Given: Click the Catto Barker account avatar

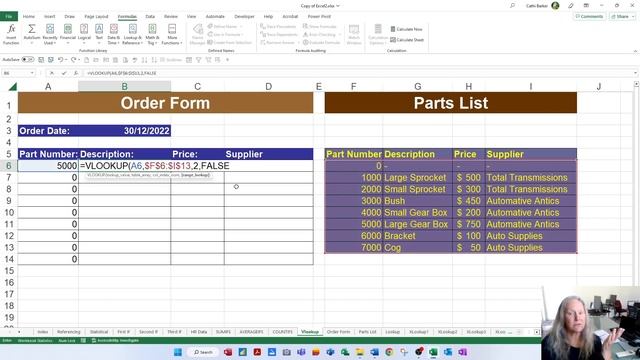Looking at the screenshot, I should [555, 5].
